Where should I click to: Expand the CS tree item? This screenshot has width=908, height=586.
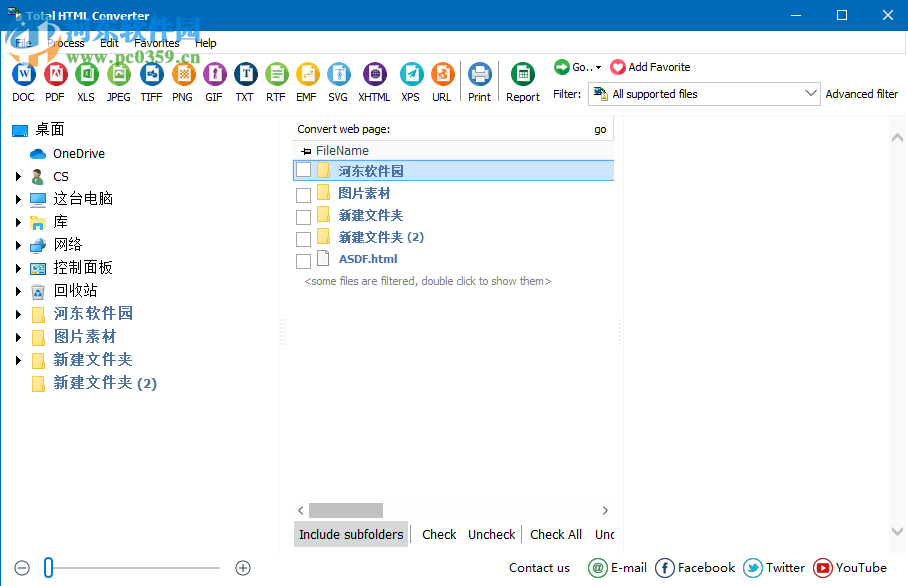pos(17,175)
